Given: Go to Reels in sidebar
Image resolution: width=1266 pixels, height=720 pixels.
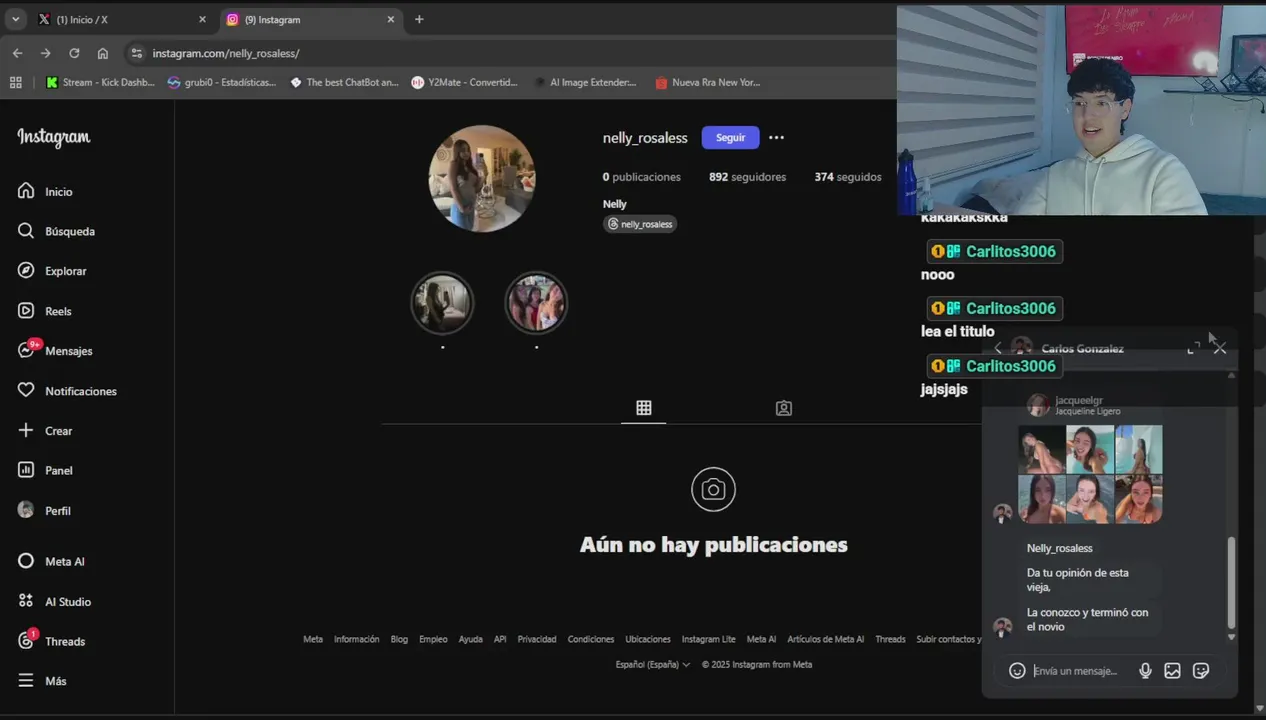Looking at the screenshot, I should point(45,311).
